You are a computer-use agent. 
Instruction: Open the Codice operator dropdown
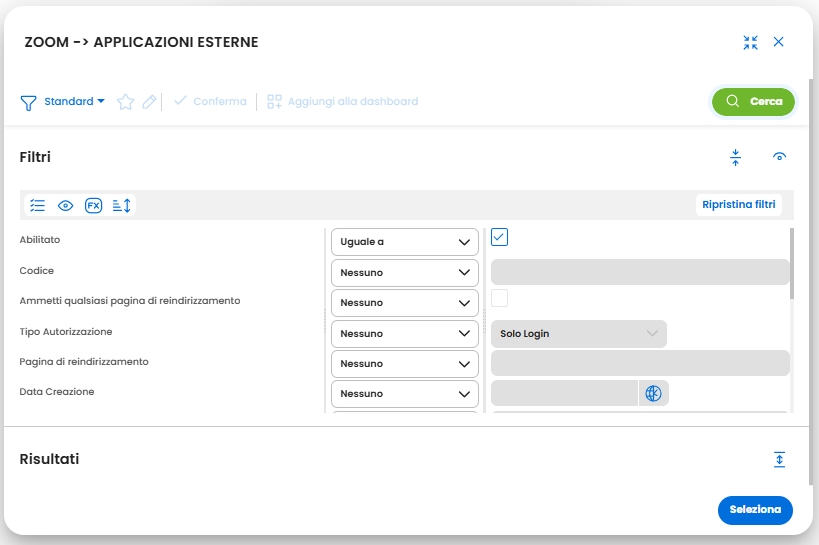point(405,272)
